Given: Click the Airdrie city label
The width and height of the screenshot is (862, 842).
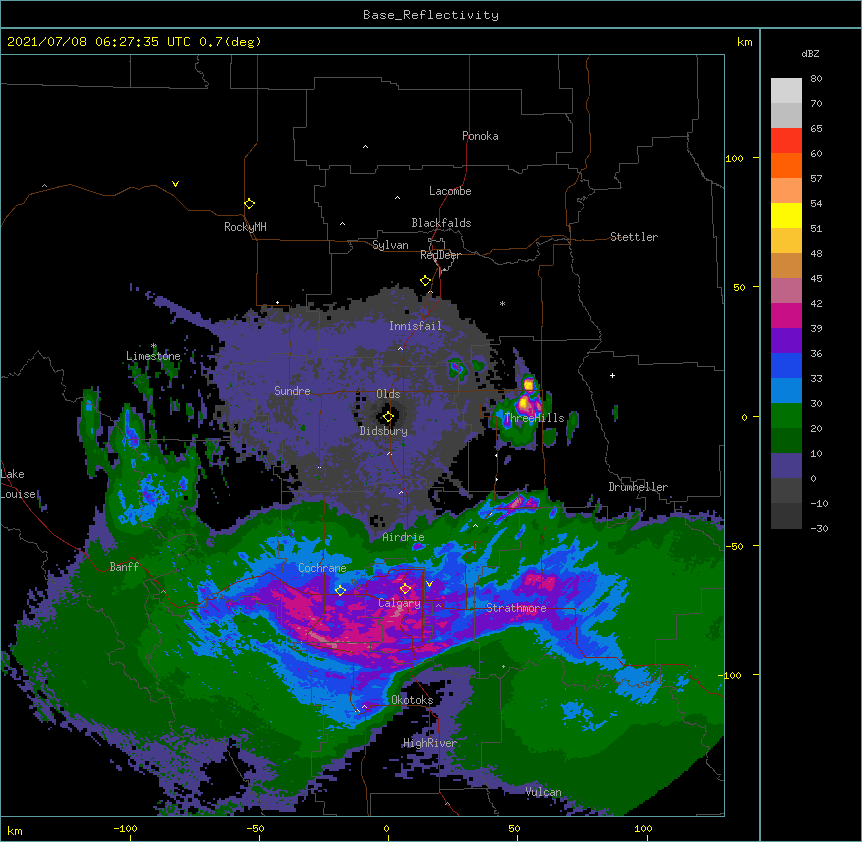Looking at the screenshot, I should 403,537.
